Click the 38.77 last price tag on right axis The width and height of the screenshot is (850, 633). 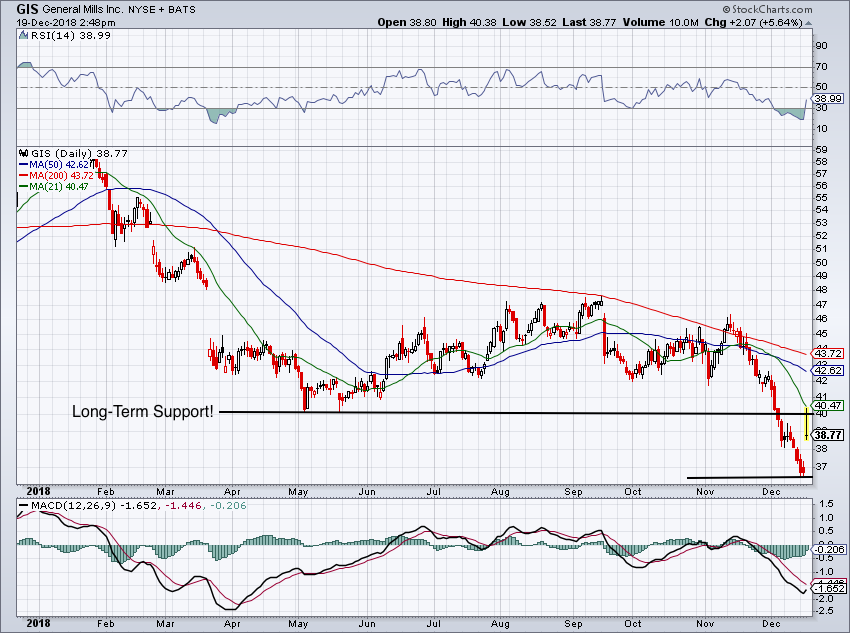(828, 435)
